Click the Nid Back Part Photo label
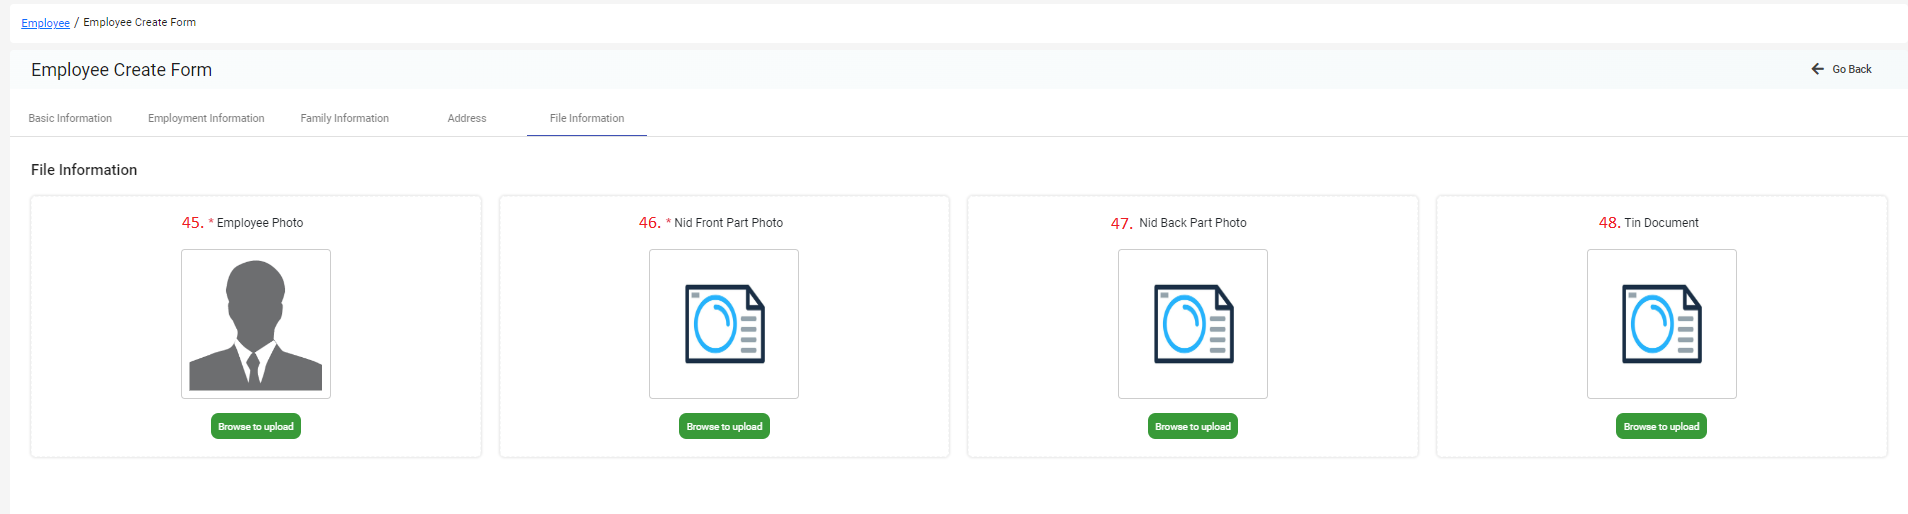Image resolution: width=1908 pixels, height=514 pixels. [x=1193, y=223]
